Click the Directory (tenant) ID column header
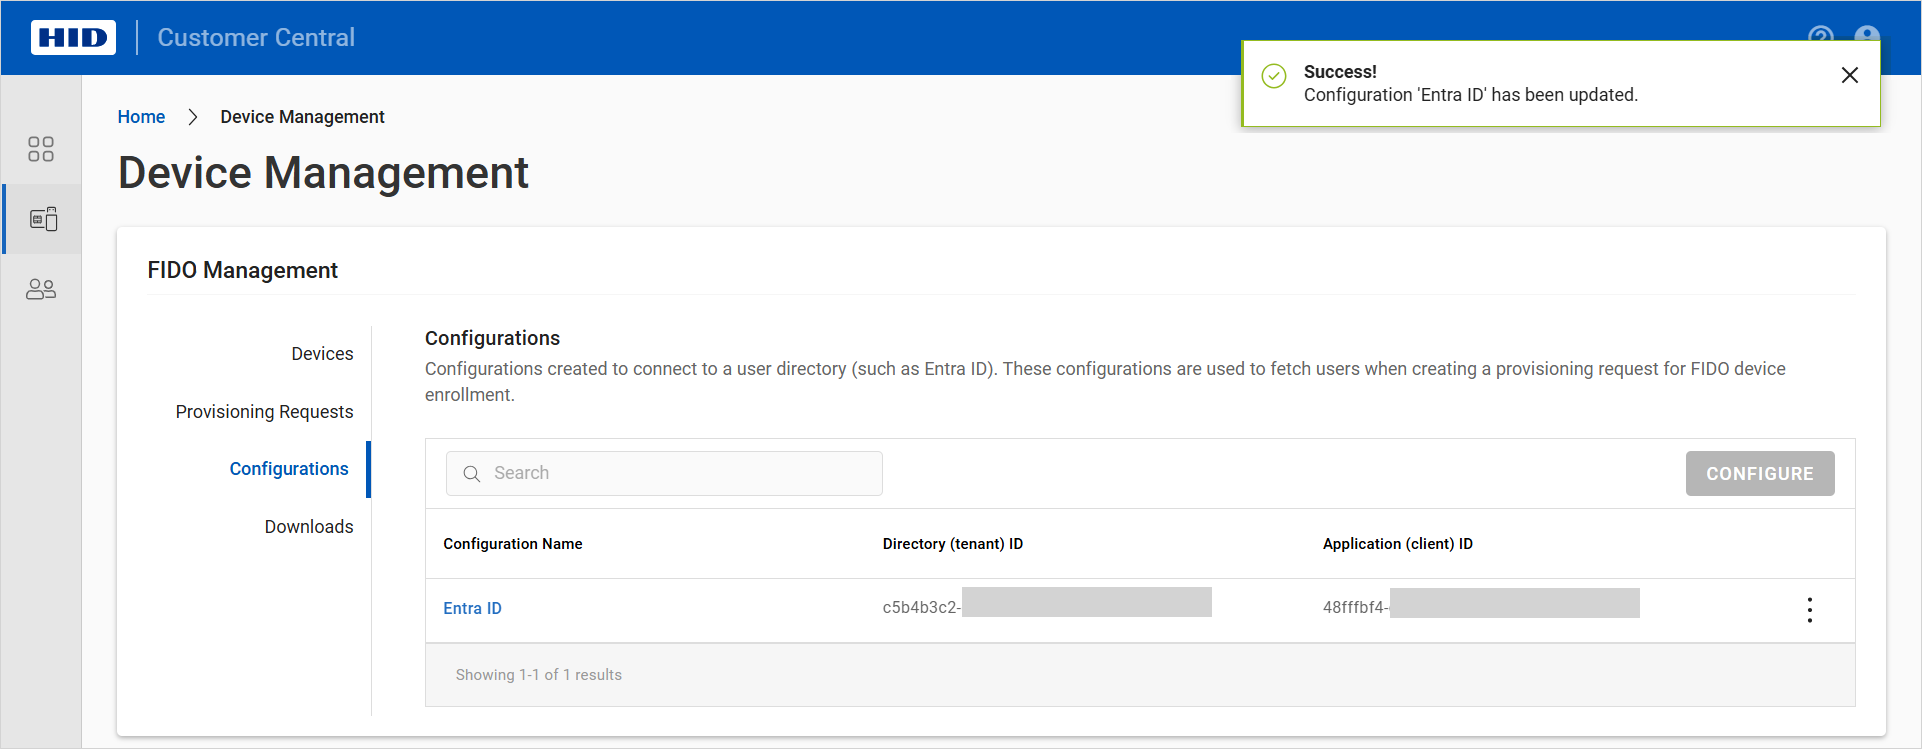Viewport: 1922px width, 749px height. tap(952, 544)
